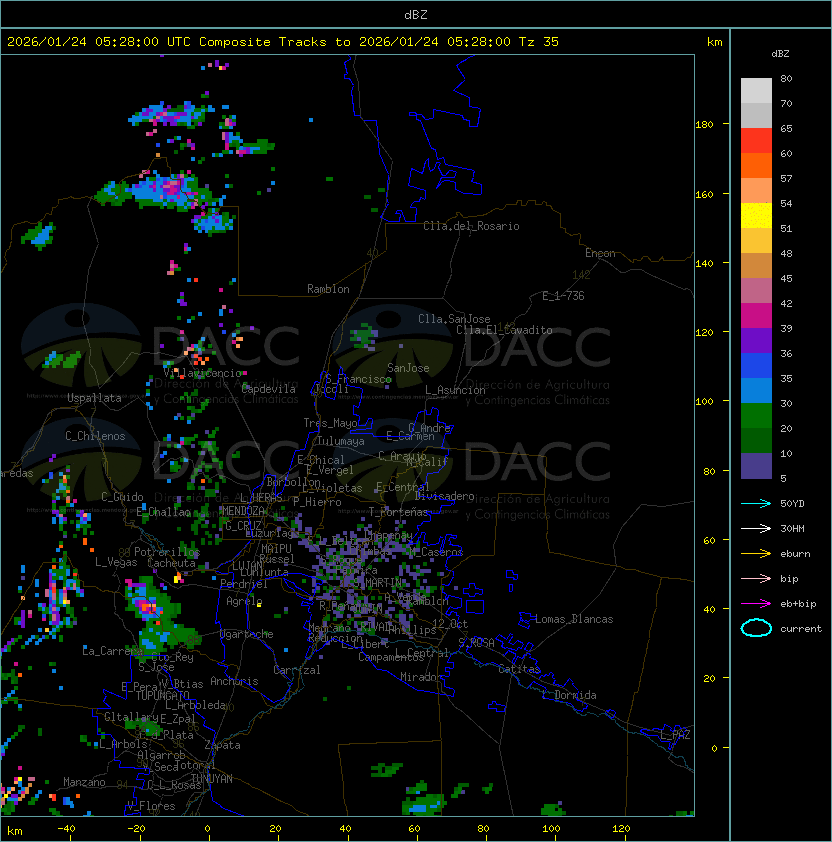
Task: Select the Manzano label
Action: [x=84, y=782]
